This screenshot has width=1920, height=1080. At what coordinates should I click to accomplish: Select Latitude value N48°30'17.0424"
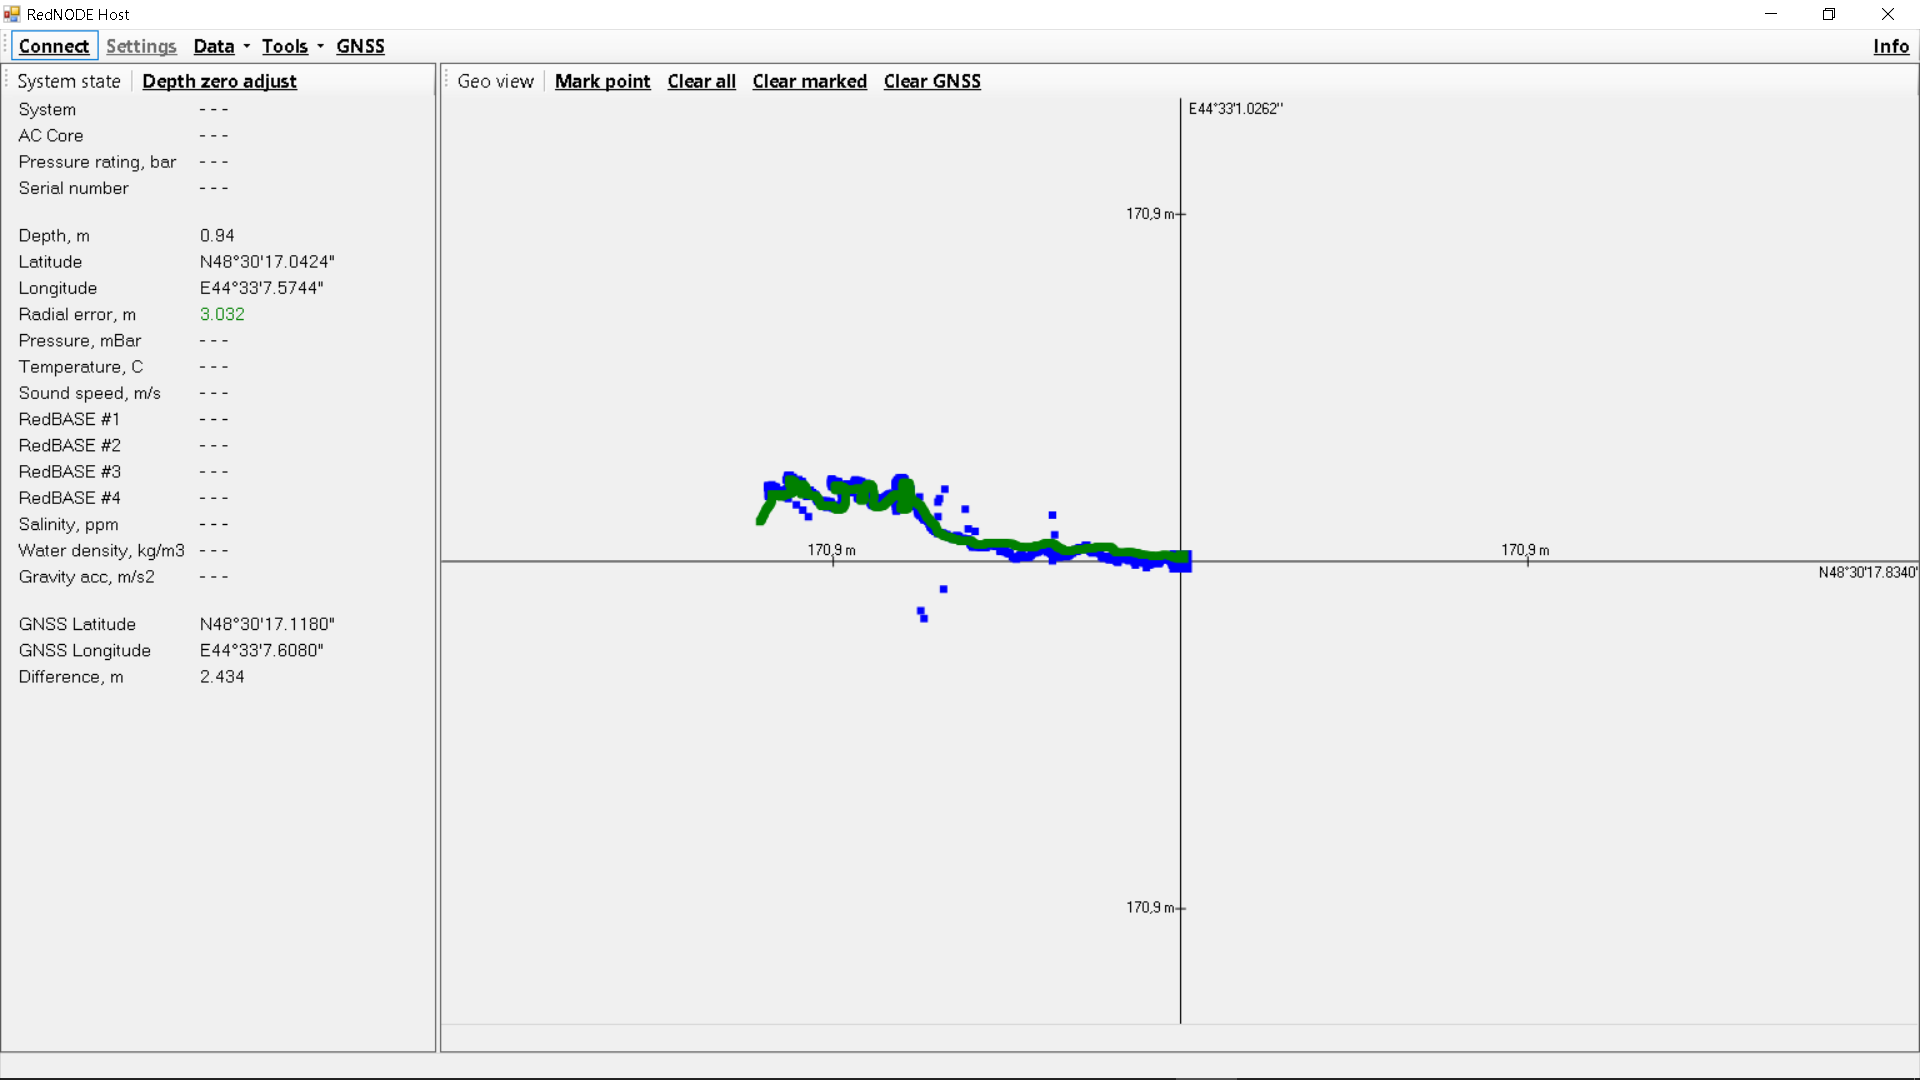(x=267, y=261)
